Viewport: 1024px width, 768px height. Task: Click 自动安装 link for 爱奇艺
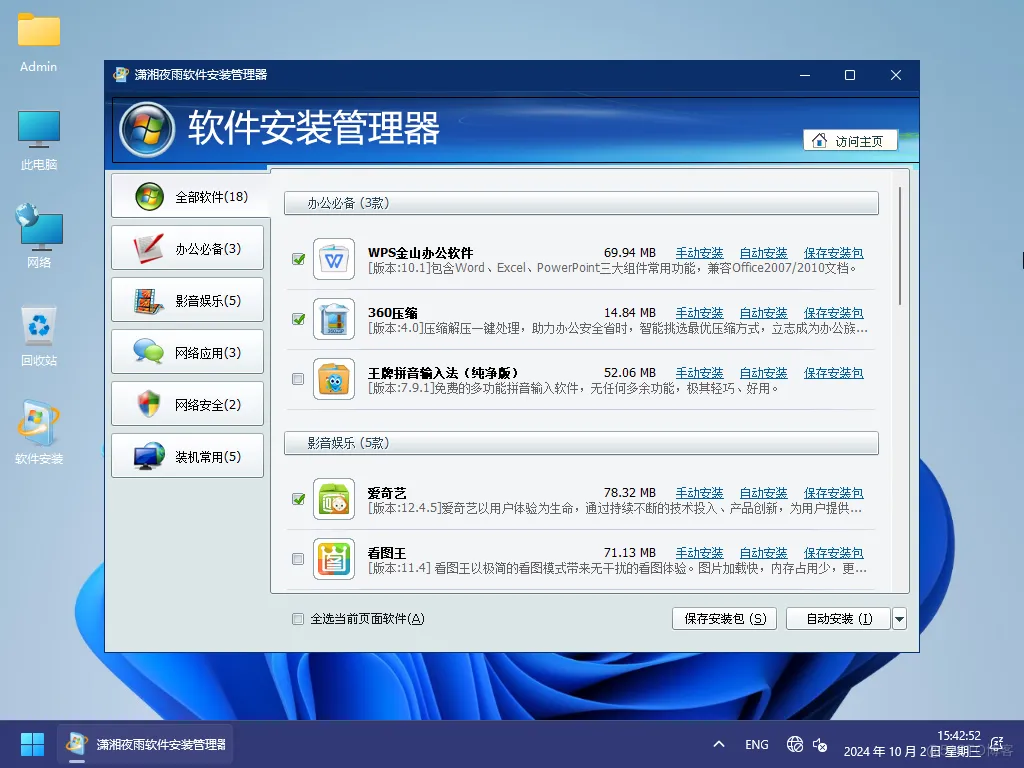763,493
